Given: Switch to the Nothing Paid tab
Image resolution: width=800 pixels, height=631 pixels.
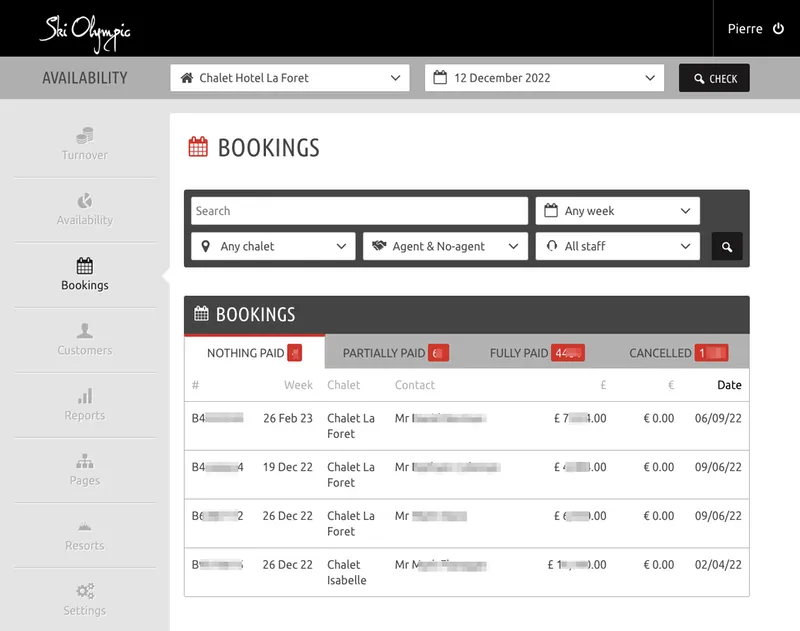Looking at the screenshot, I should [x=254, y=352].
